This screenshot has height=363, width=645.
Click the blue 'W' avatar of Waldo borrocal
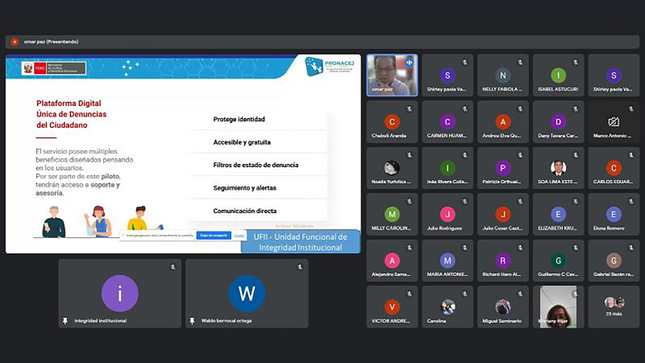[x=247, y=293]
